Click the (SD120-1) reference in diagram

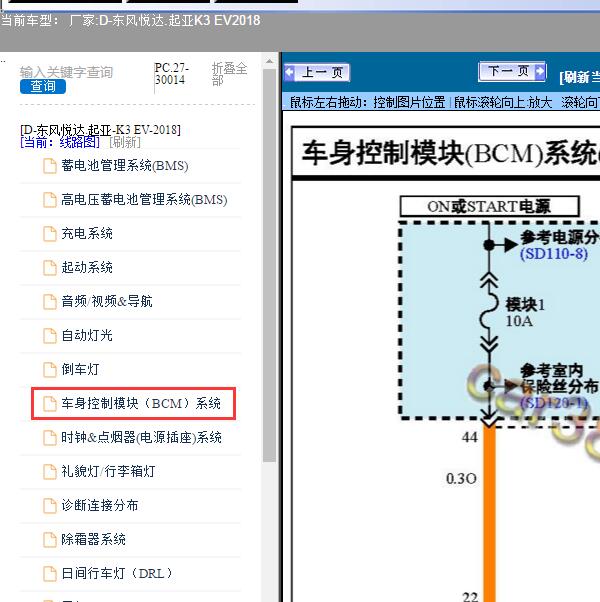(x=554, y=403)
